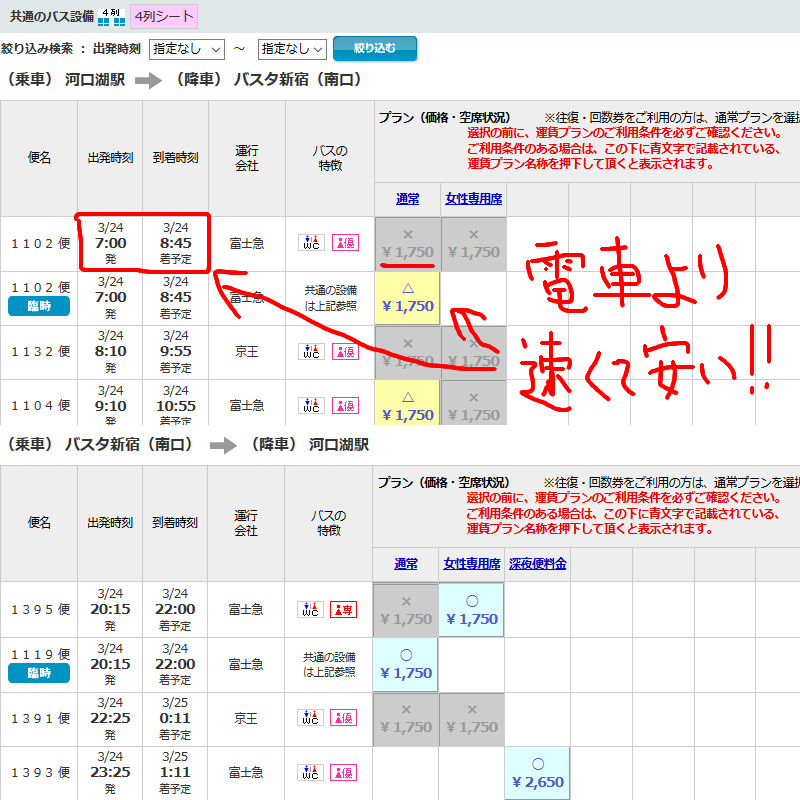This screenshot has width=800, height=800.
Task: Click the 臨時 badge under upper 1102便
Action: pos(39,306)
